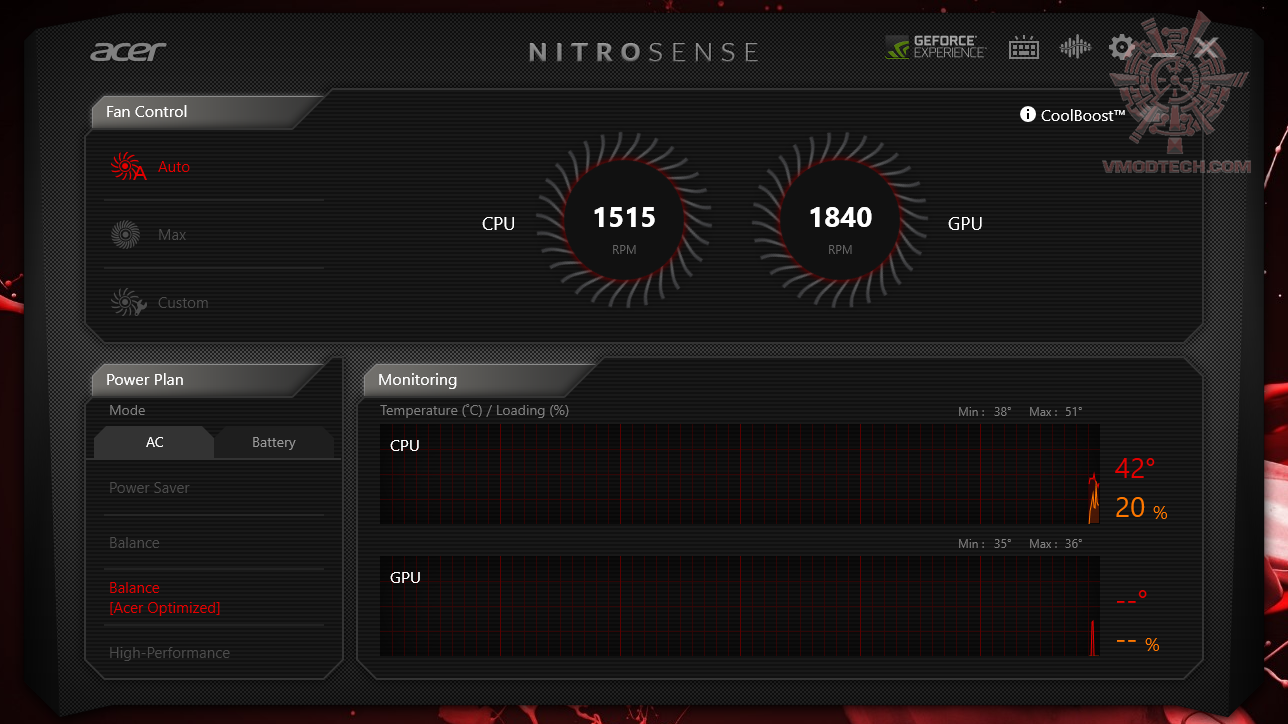The height and width of the screenshot is (724, 1288).
Task: Click the Monitoring panel header
Action: [x=479, y=380]
